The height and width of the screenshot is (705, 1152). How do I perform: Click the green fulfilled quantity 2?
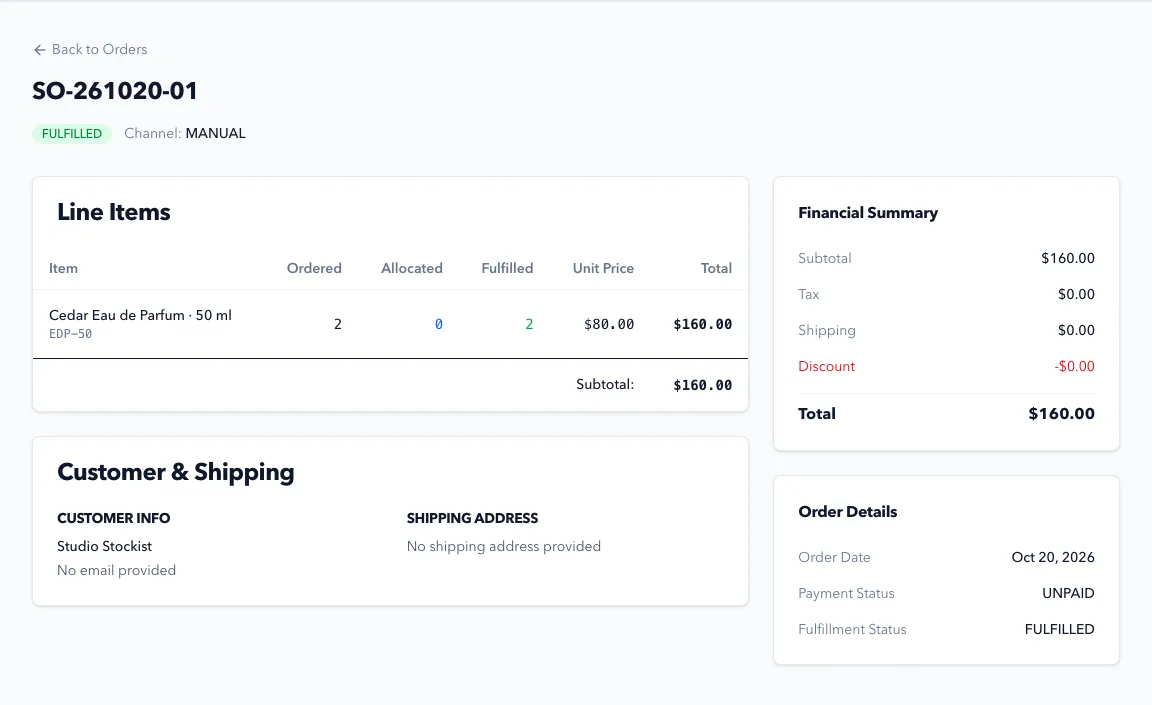coord(529,324)
